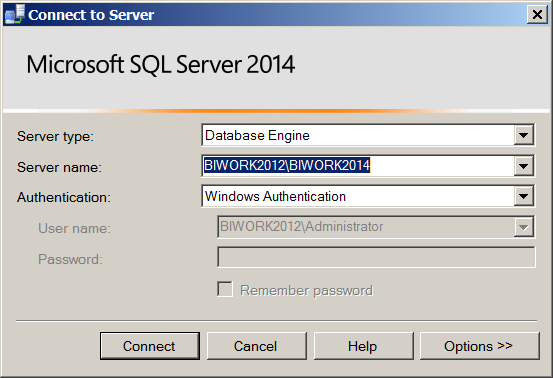Click the Server name: label
The width and height of the screenshot is (553, 378).
pos(59,167)
